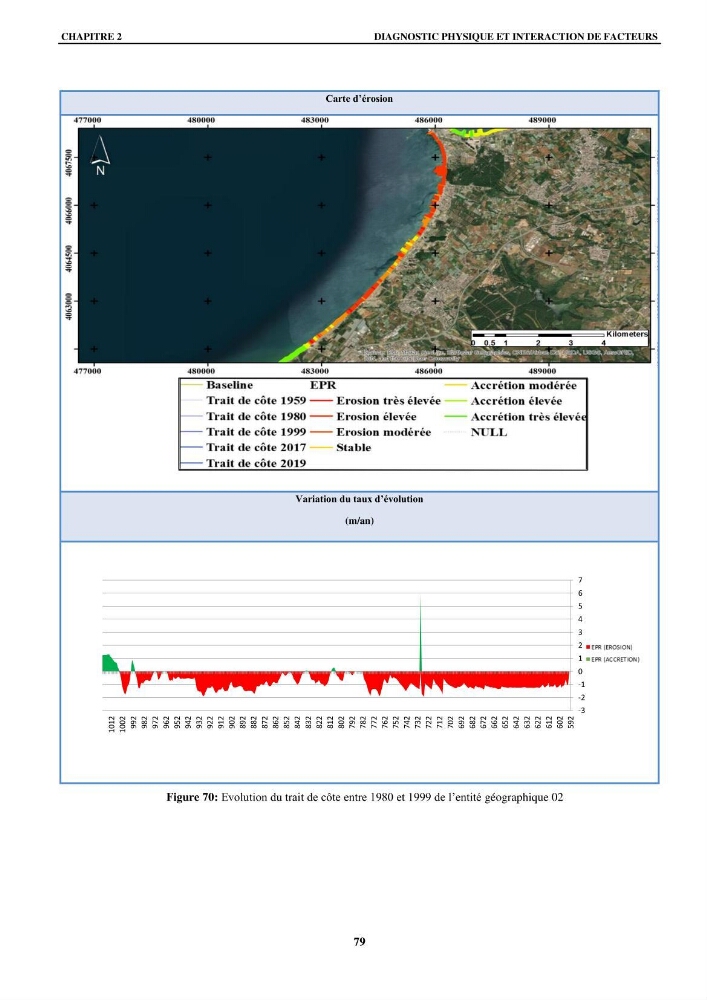
Task: Click the Kilometers scale bar on map
Action: click(560, 338)
